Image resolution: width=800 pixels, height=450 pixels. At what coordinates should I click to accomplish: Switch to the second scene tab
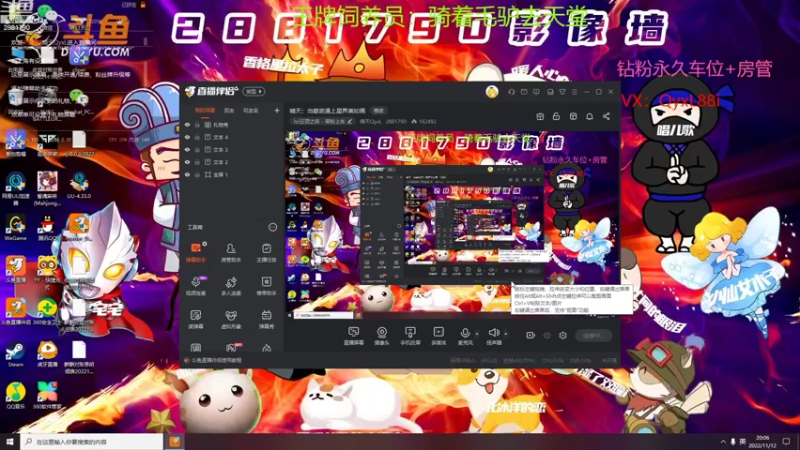tap(229, 110)
